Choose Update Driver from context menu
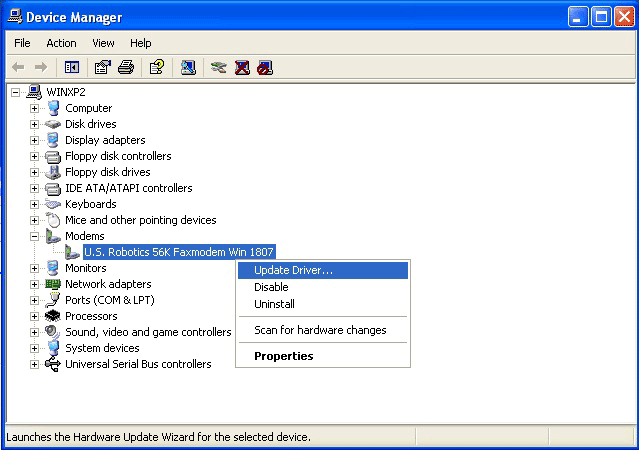 293,270
